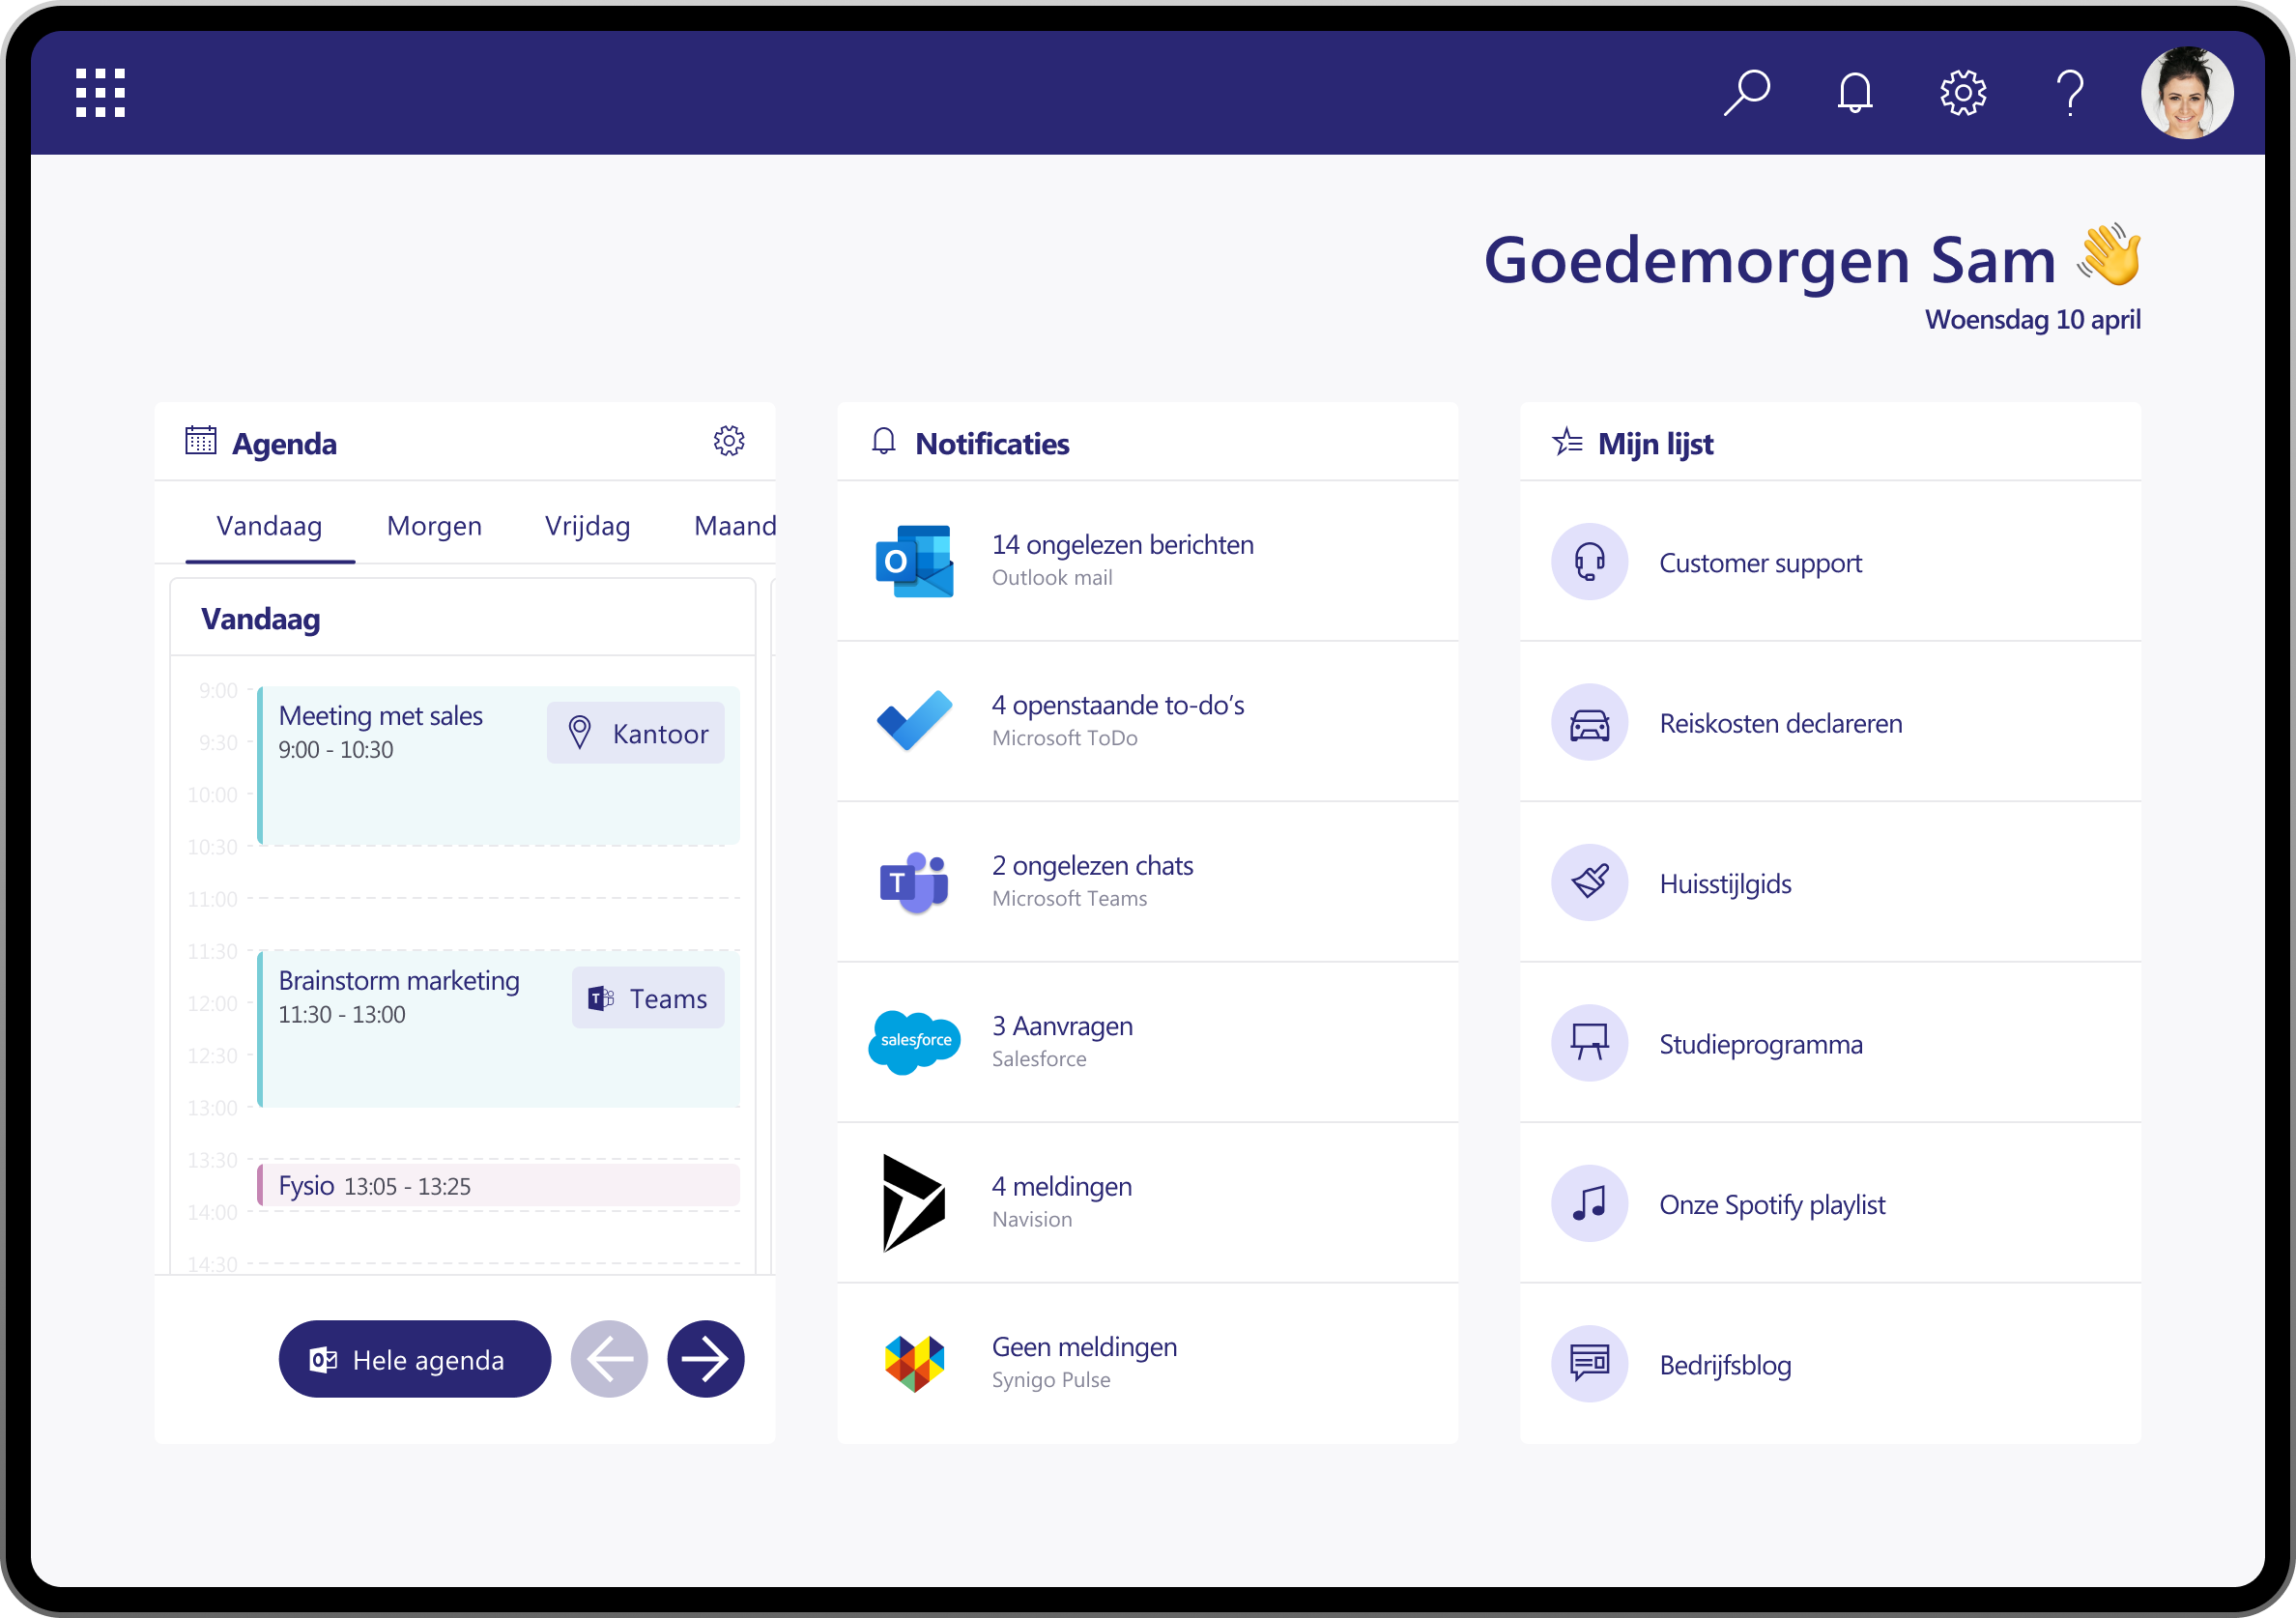
Task: Click Studieprogramma presentation board icon
Action: (x=1590, y=1043)
